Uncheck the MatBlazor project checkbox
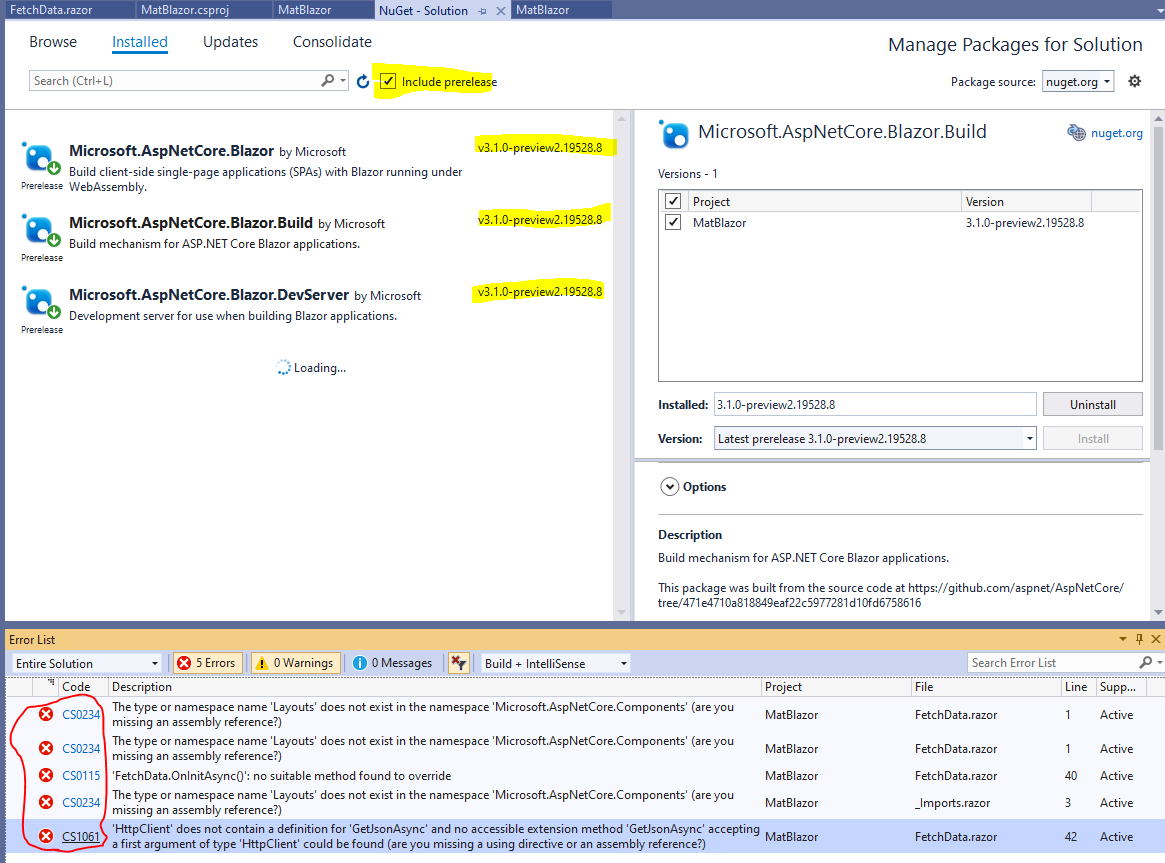The image size is (1165, 863). (x=673, y=222)
